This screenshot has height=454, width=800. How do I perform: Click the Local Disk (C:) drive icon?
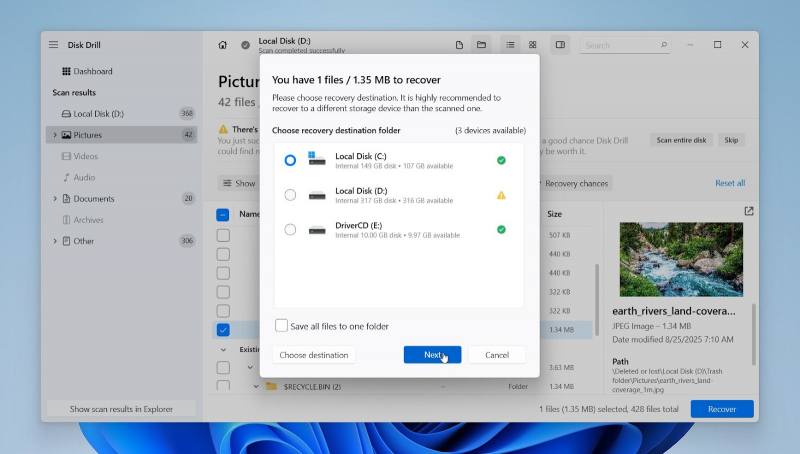point(317,159)
